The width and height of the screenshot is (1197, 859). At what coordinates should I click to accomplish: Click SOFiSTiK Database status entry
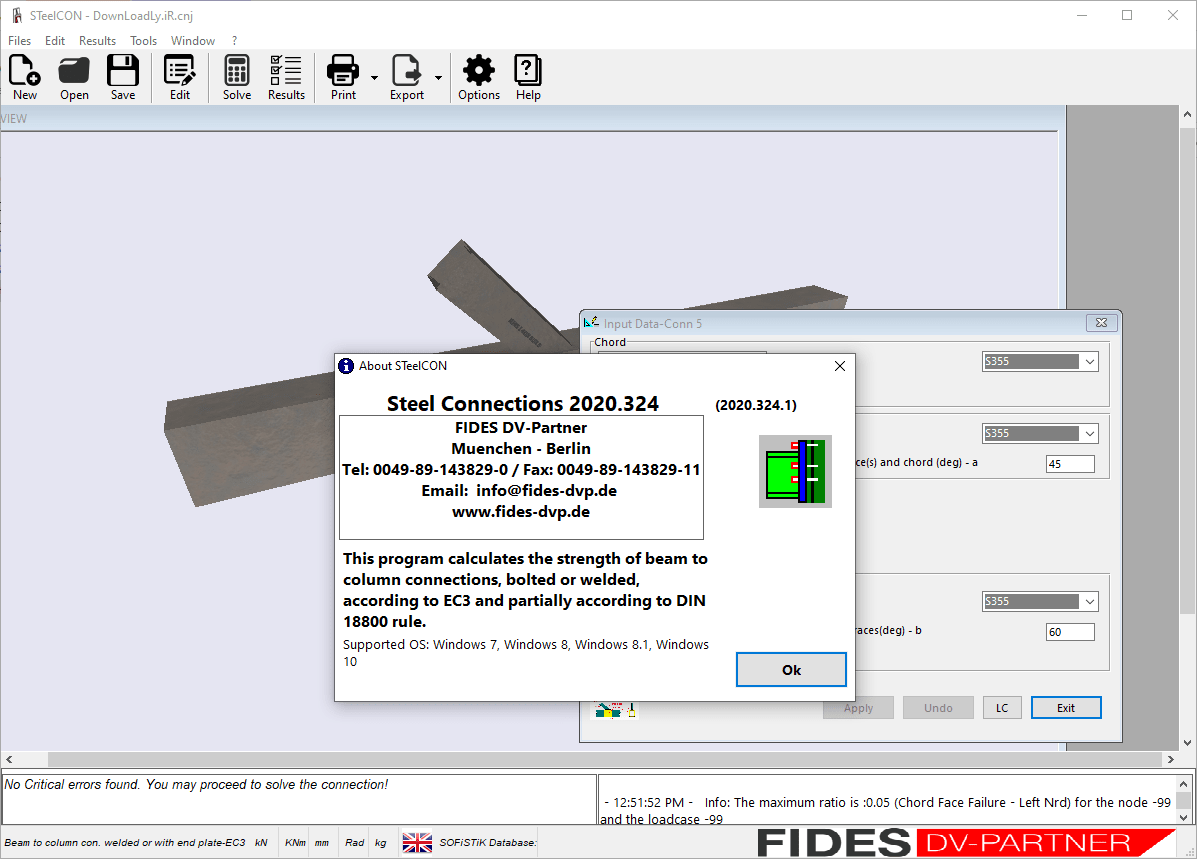(488, 842)
